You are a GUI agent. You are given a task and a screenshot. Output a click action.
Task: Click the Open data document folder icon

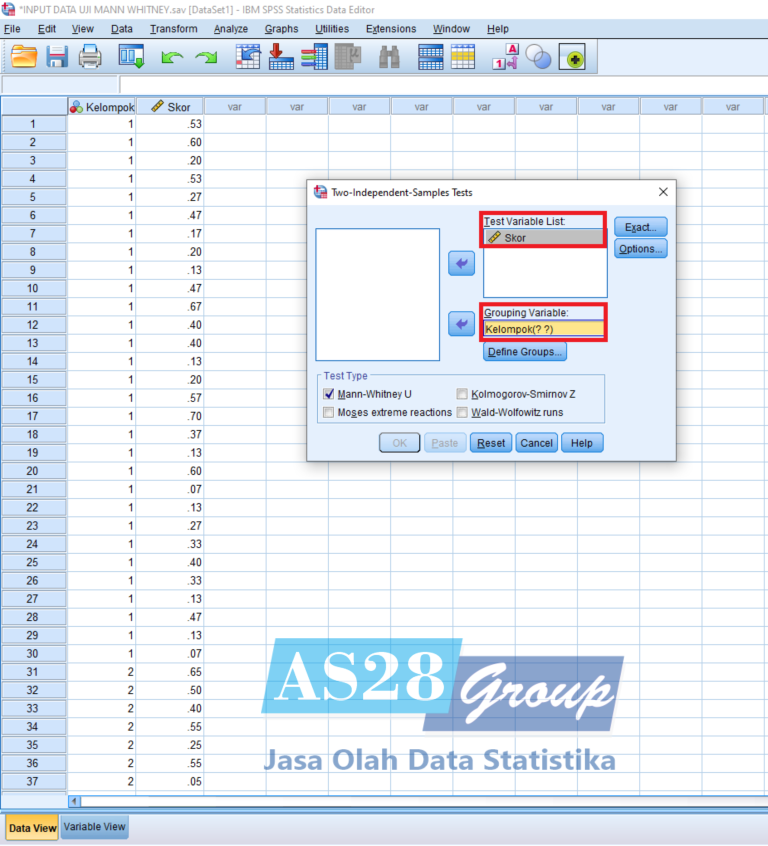click(24, 58)
